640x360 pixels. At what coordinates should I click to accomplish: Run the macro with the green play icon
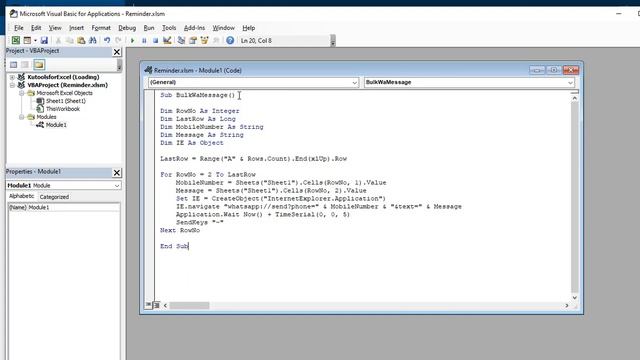(x=132, y=40)
